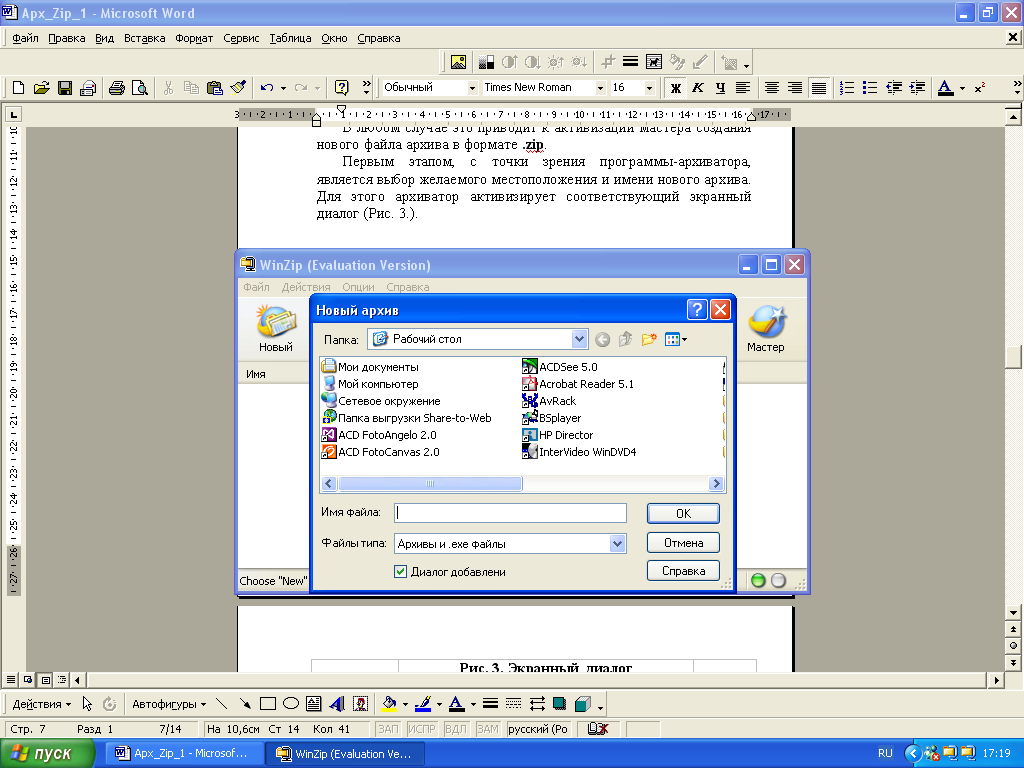Image resolution: width=1024 pixels, height=768 pixels.
Task: Open the Таблица menu
Action: [x=290, y=38]
